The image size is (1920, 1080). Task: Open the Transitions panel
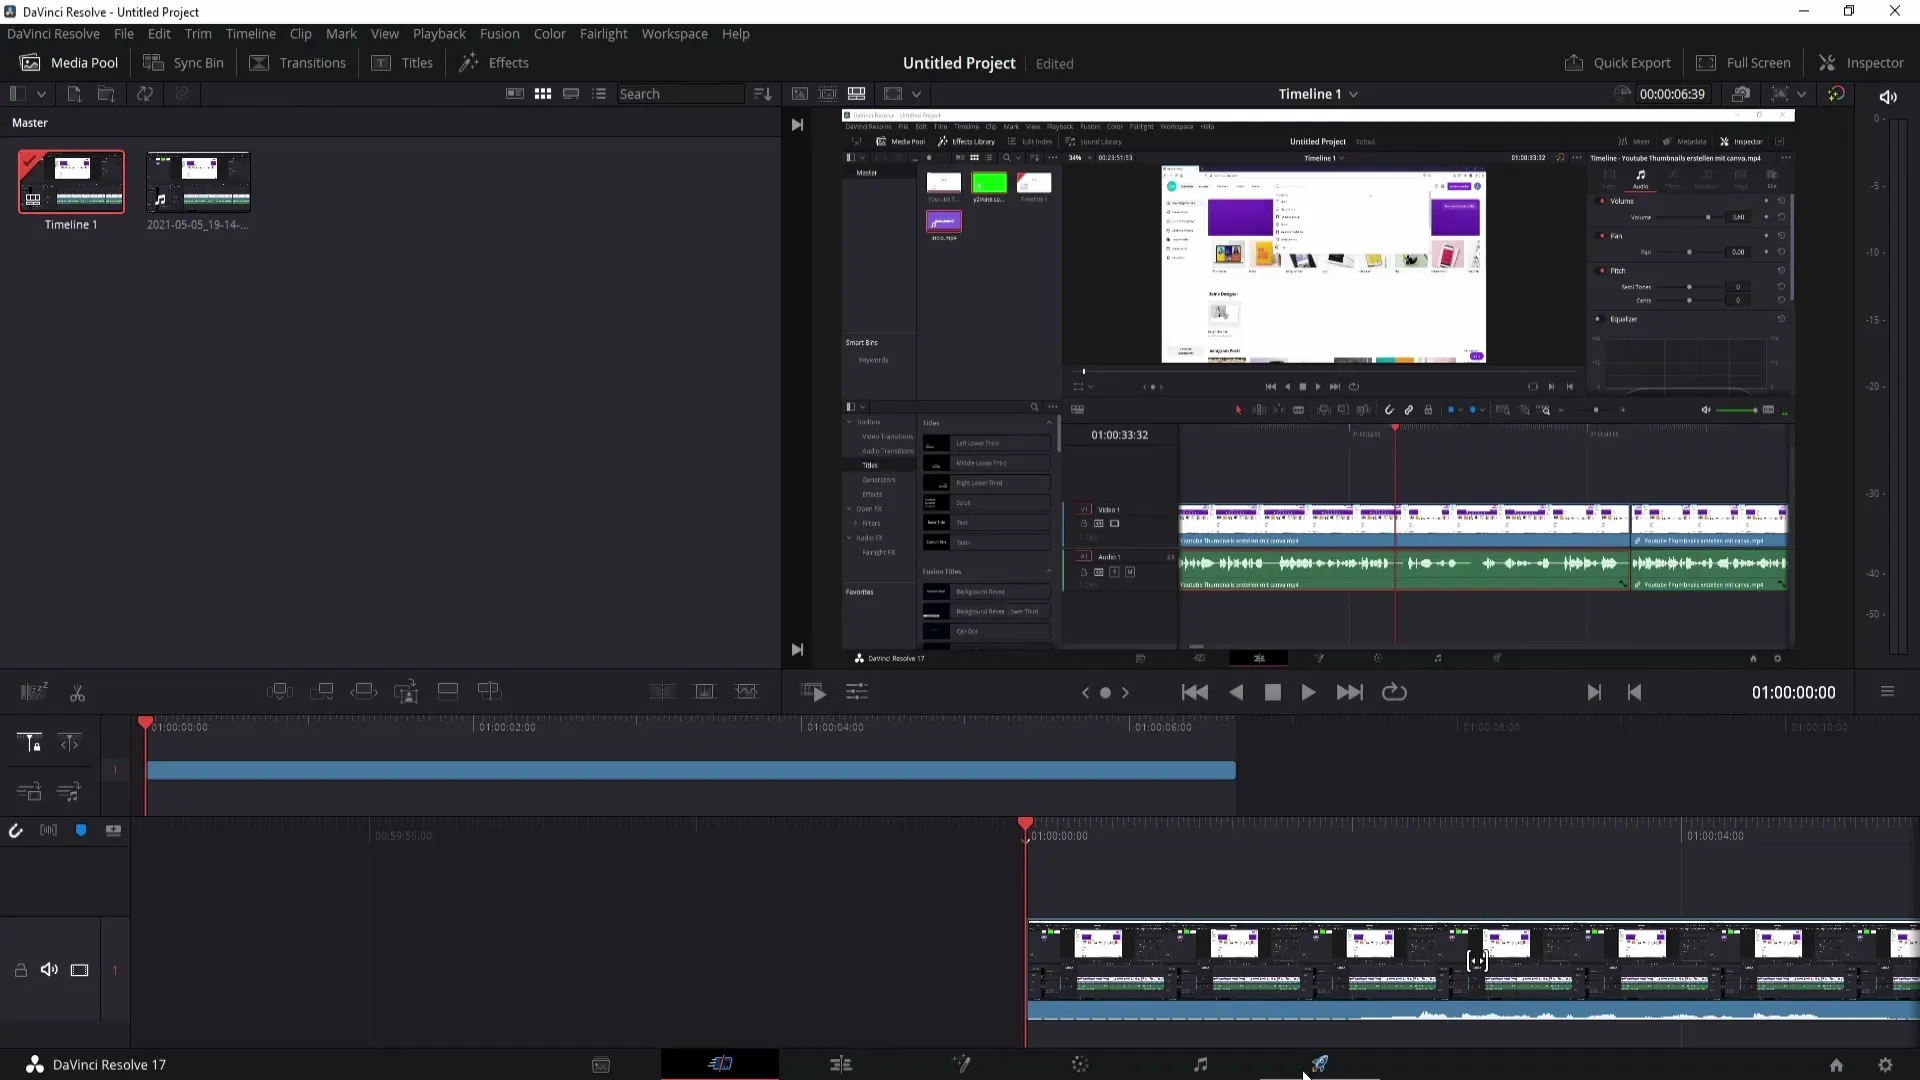297,63
